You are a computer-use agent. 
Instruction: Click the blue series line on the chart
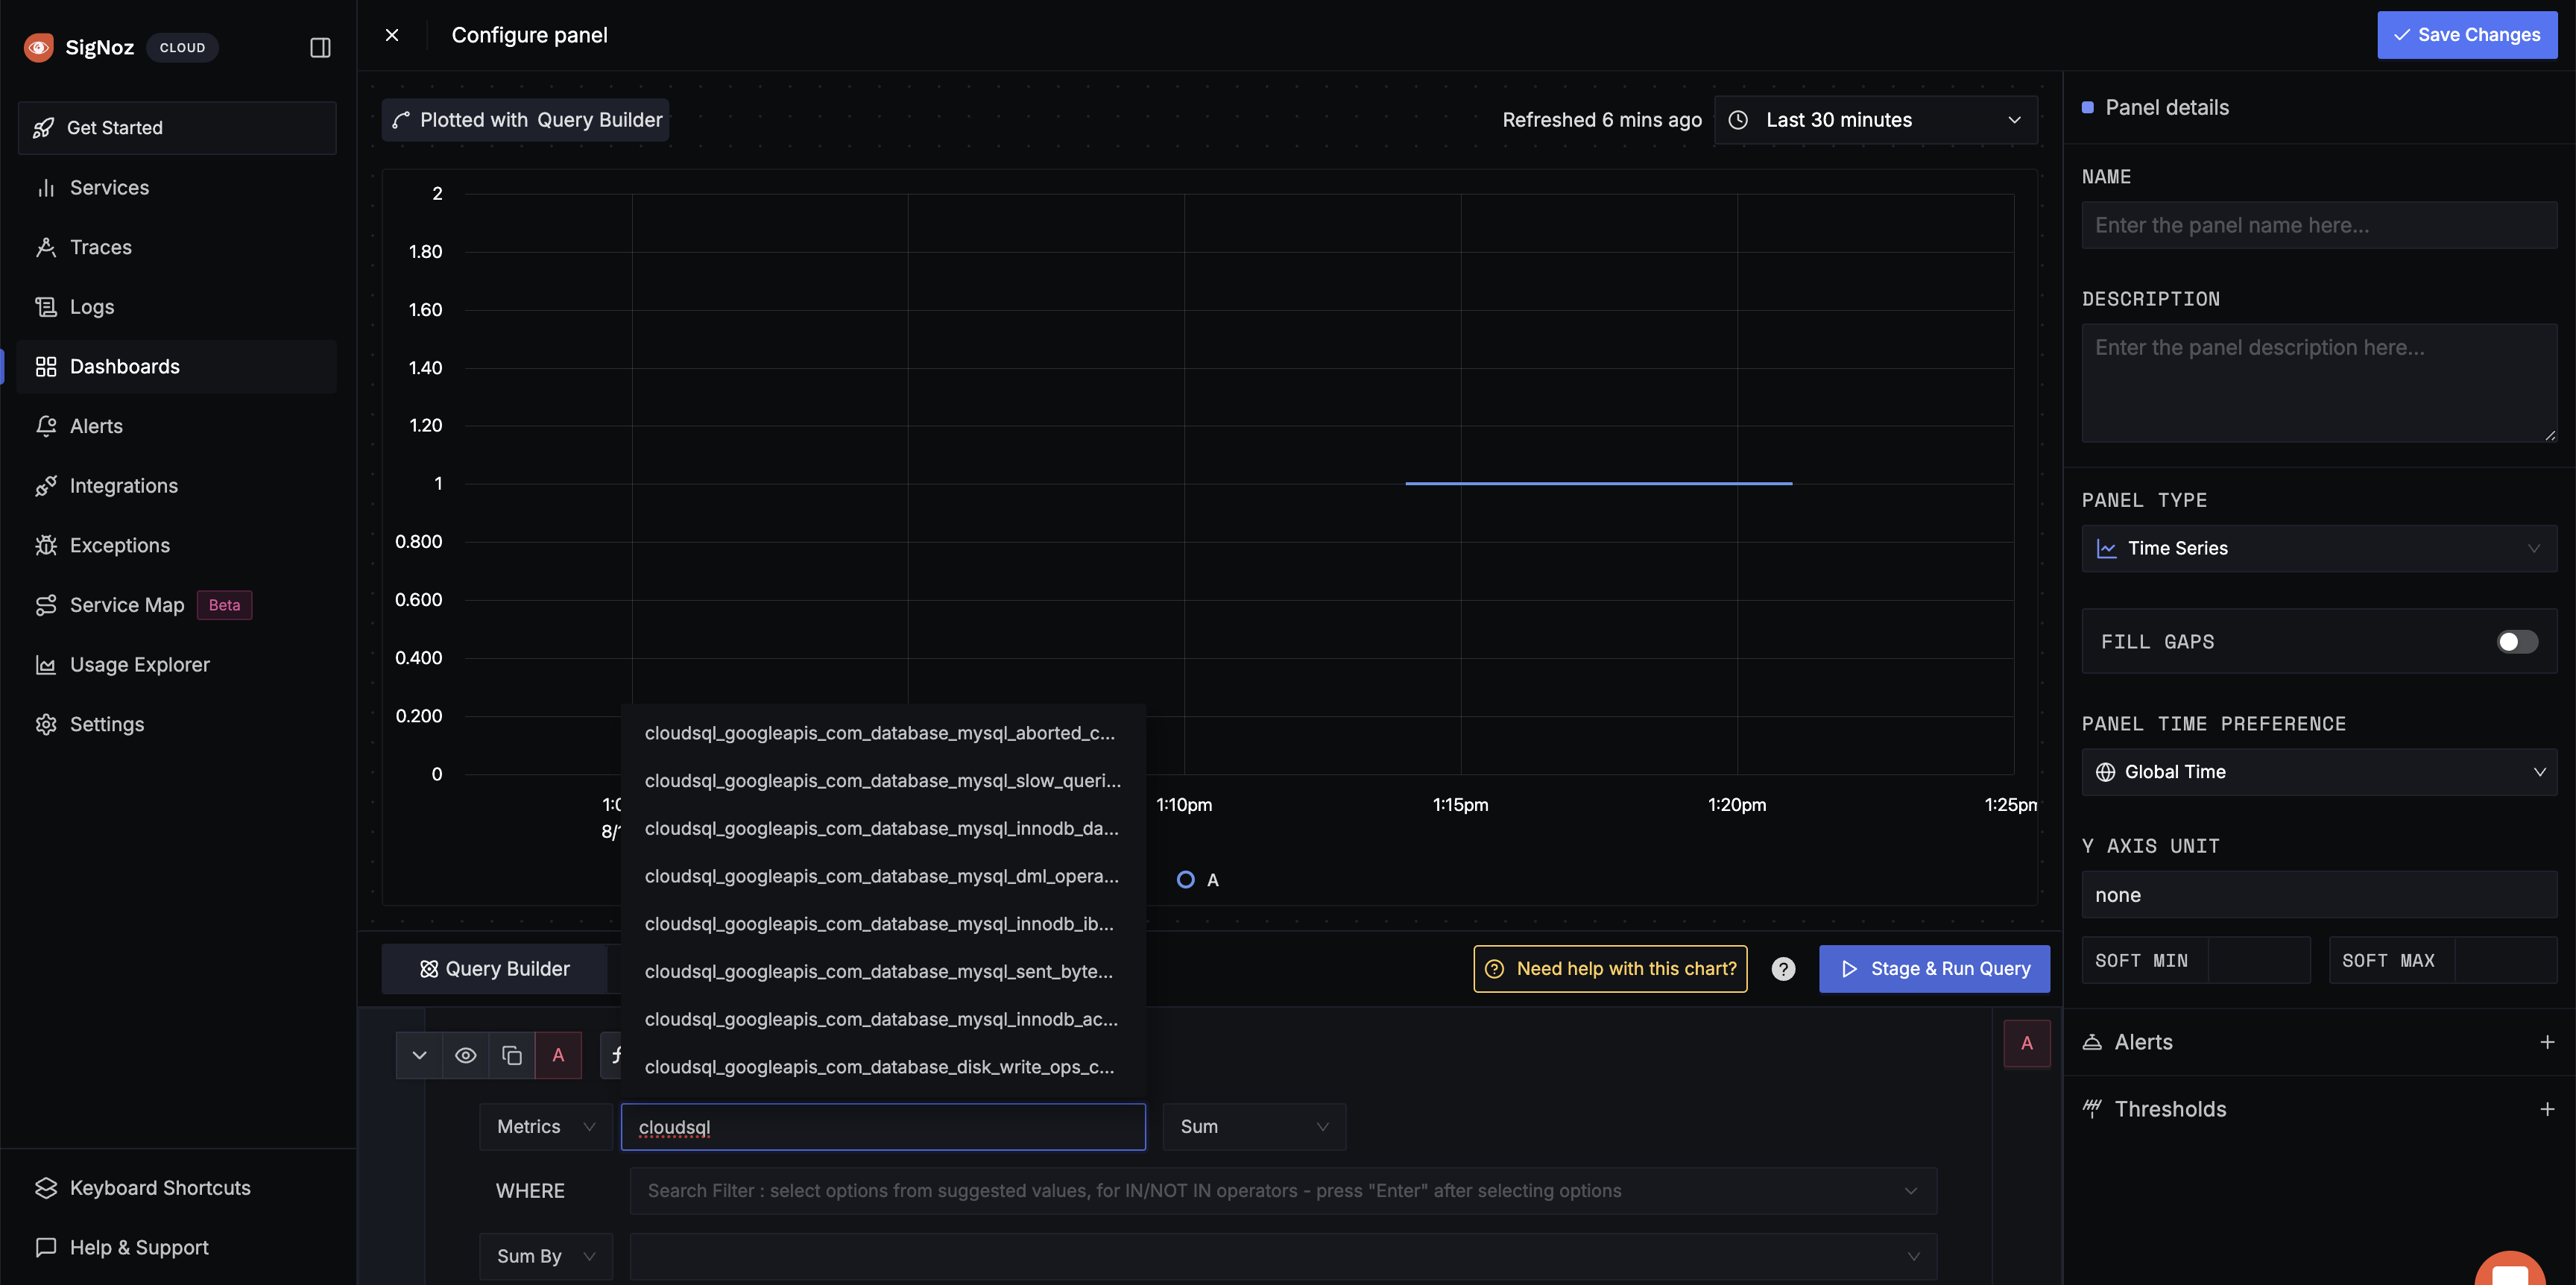(1598, 483)
